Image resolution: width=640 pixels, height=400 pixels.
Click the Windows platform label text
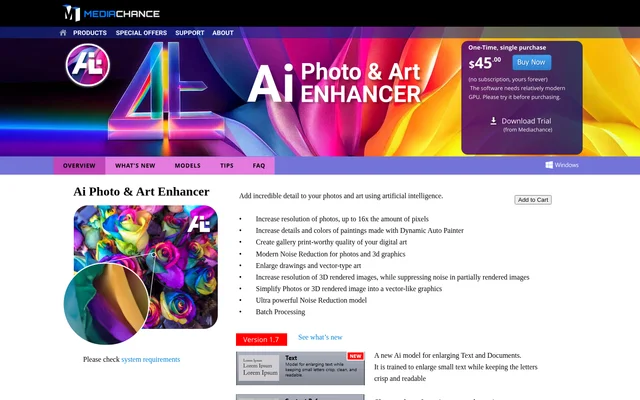(567, 165)
